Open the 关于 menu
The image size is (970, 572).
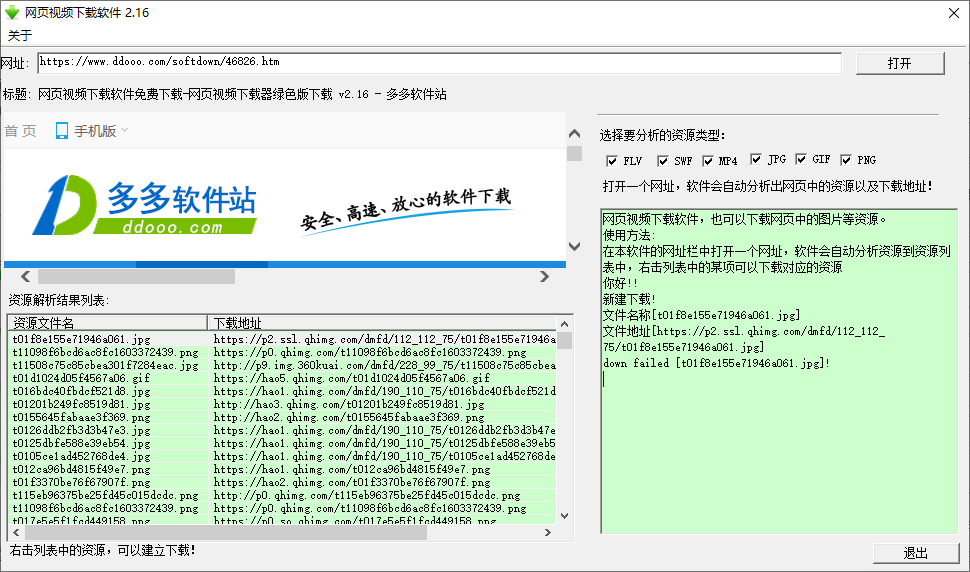tap(20, 35)
